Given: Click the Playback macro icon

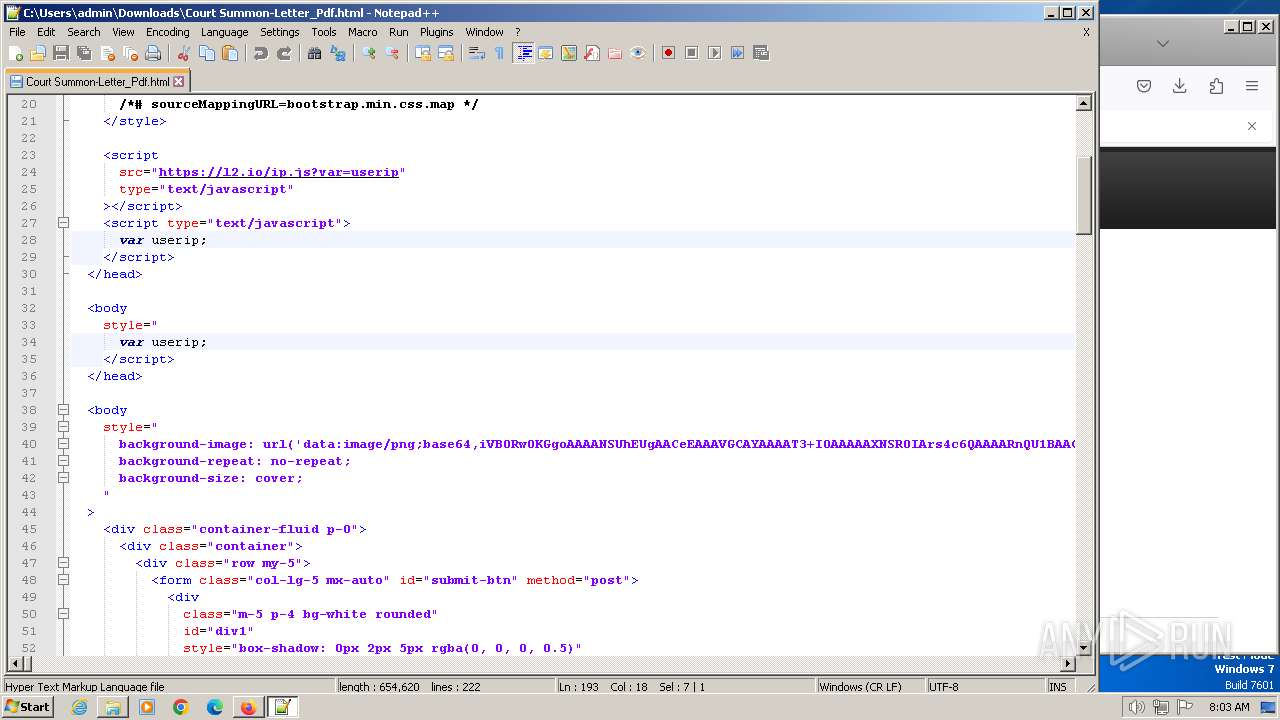Looking at the screenshot, I should (714, 53).
